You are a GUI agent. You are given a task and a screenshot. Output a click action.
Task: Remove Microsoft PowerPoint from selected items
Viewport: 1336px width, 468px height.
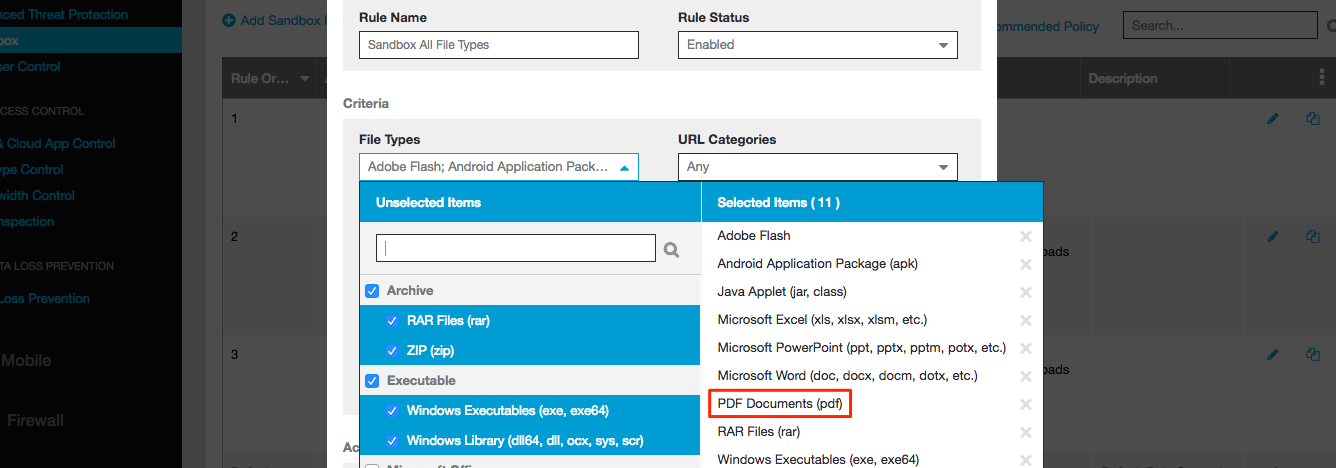pyautogui.click(x=1025, y=348)
